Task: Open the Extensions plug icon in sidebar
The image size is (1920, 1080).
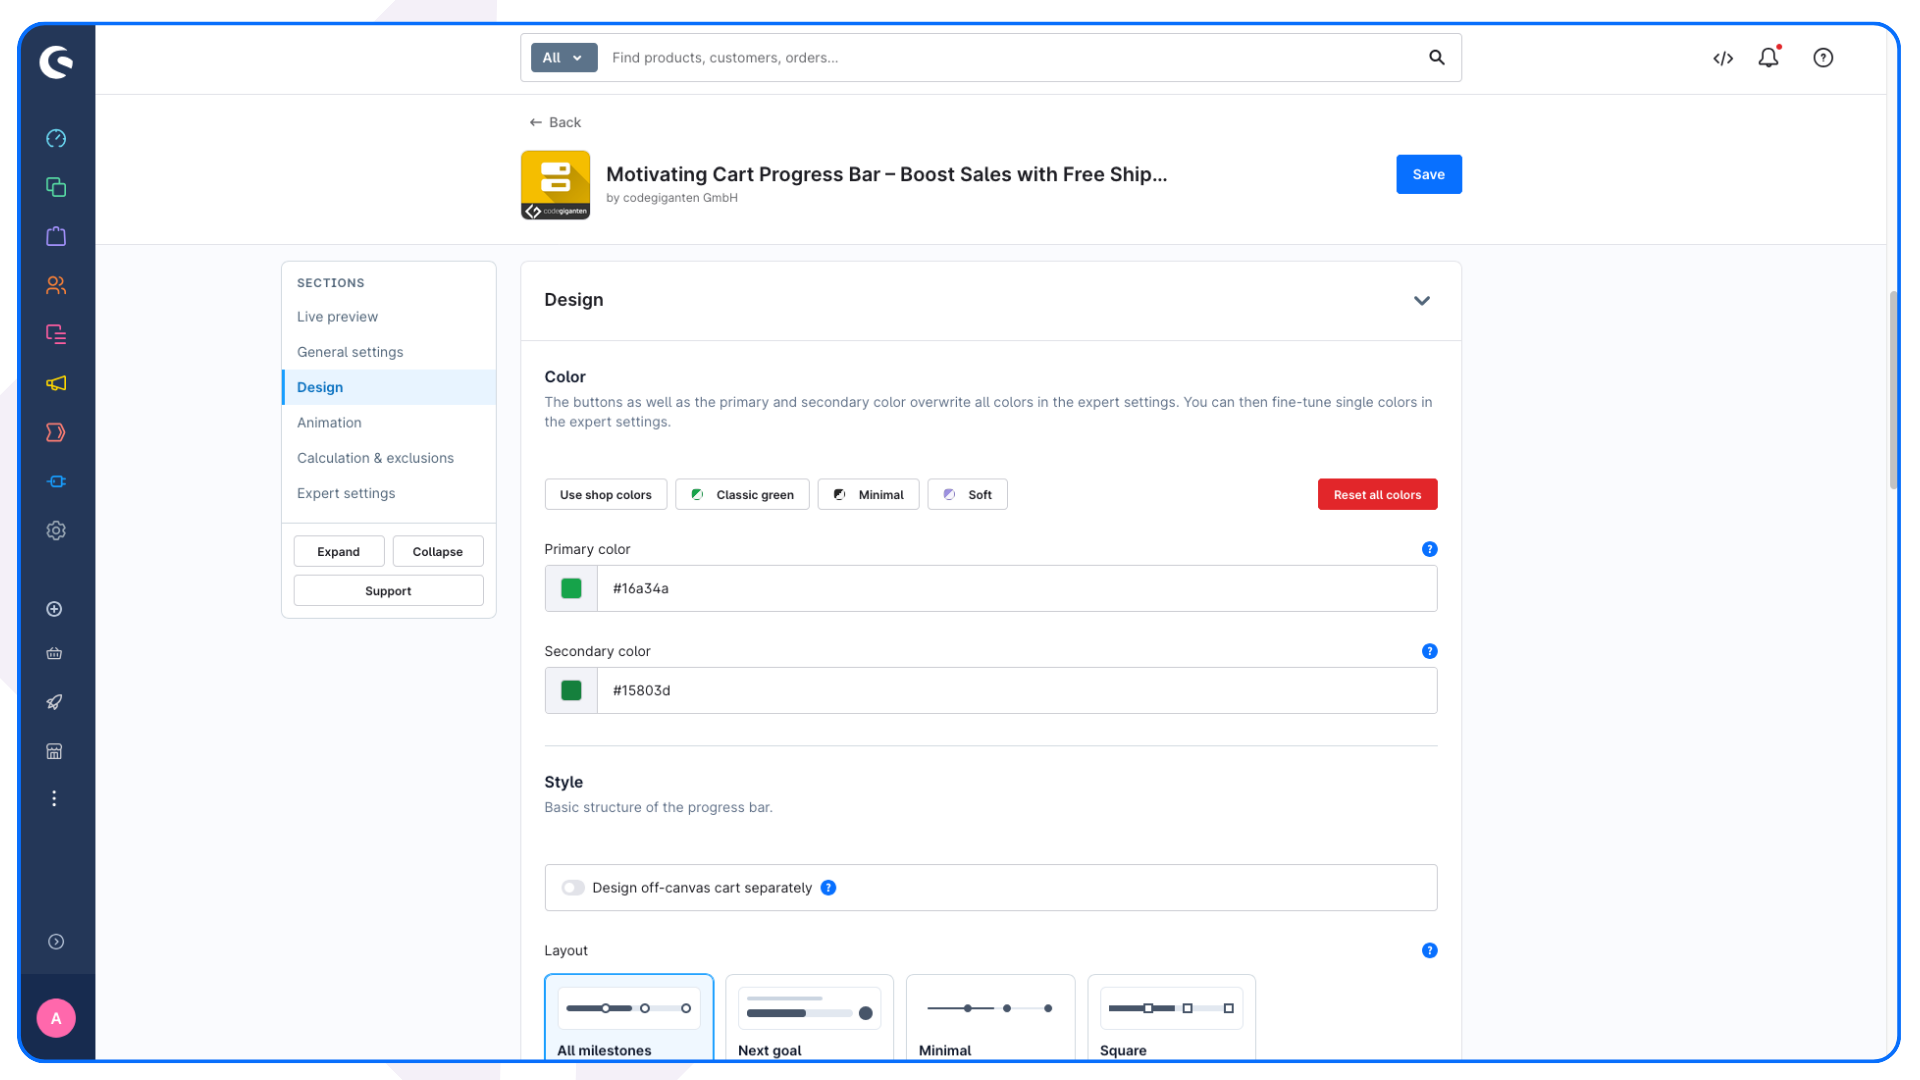Action: click(x=56, y=481)
